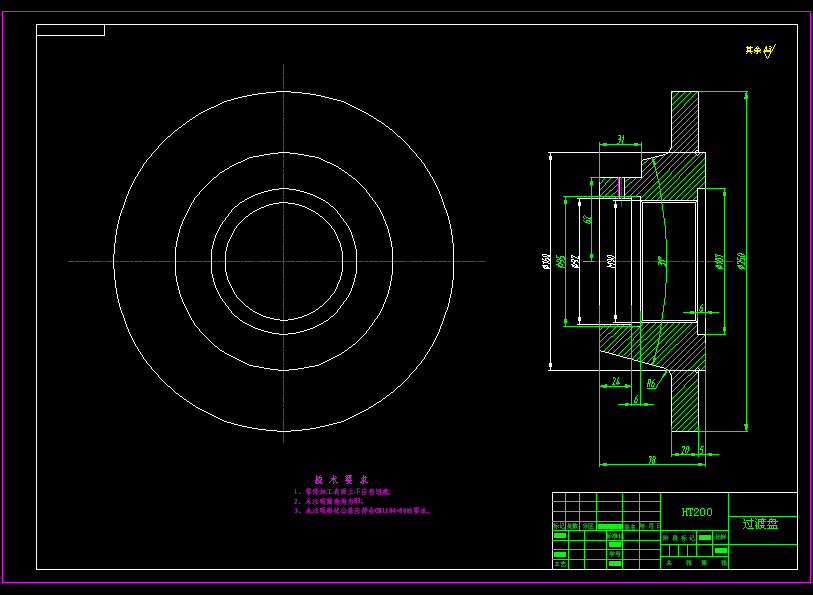Select the ø250 diameter dimension text
Image resolution: width=813 pixels, height=595 pixels.
pos(741,261)
